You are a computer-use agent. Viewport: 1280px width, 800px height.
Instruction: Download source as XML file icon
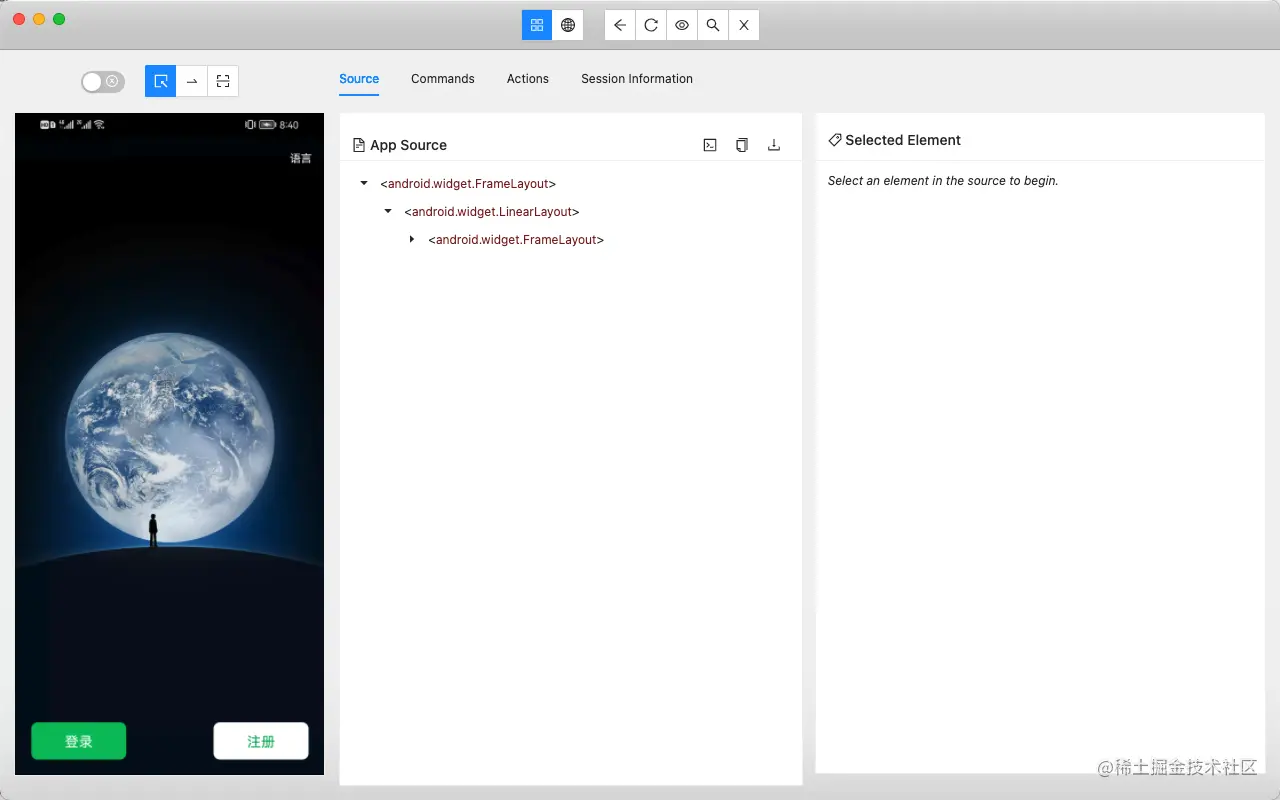tap(773, 145)
